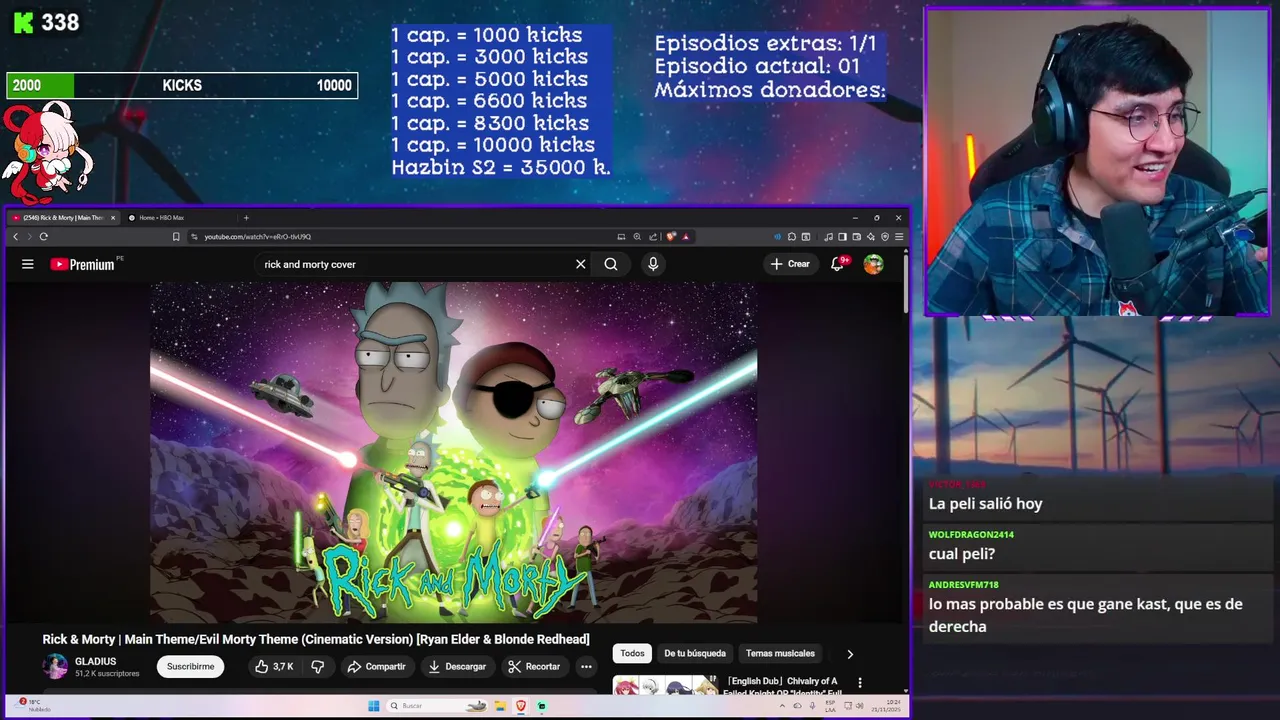Share the video via Compartir

(376, 666)
